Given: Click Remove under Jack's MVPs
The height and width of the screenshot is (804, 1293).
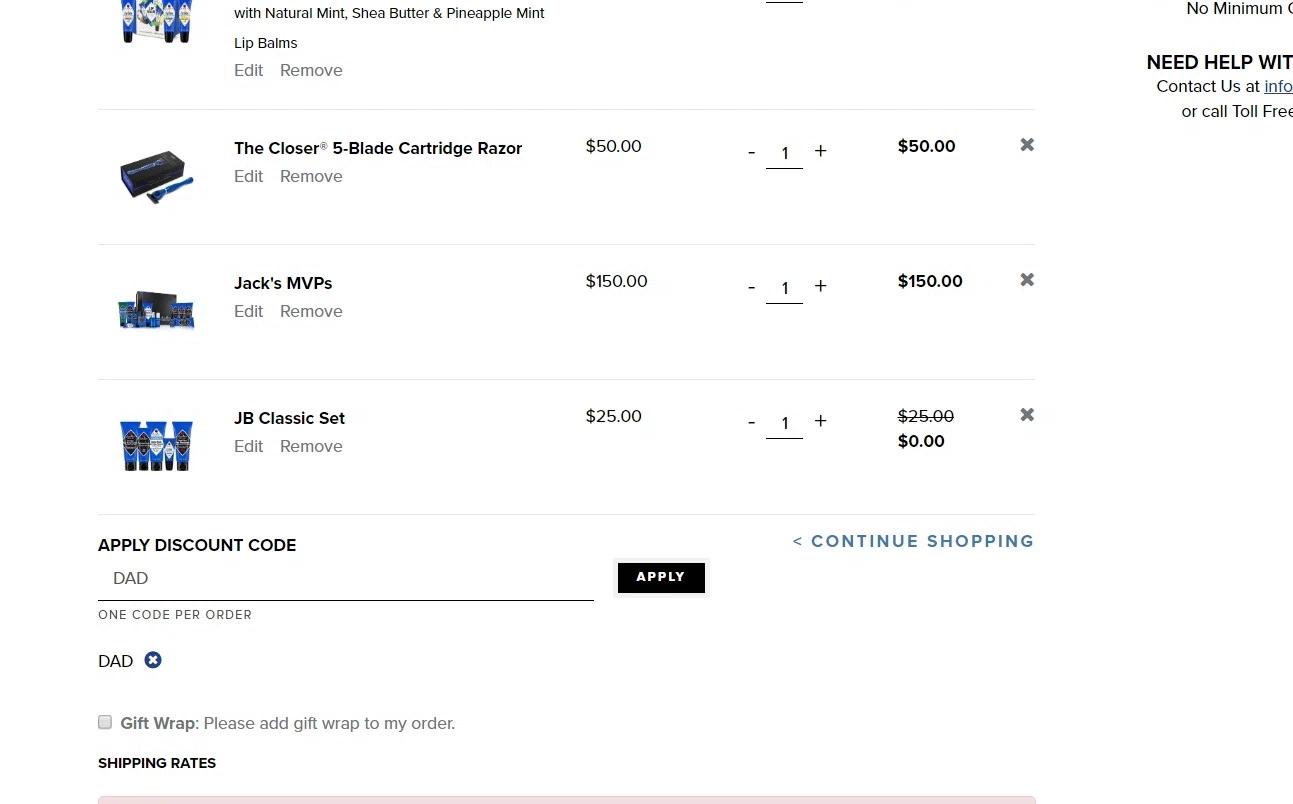Looking at the screenshot, I should pyautogui.click(x=311, y=311).
